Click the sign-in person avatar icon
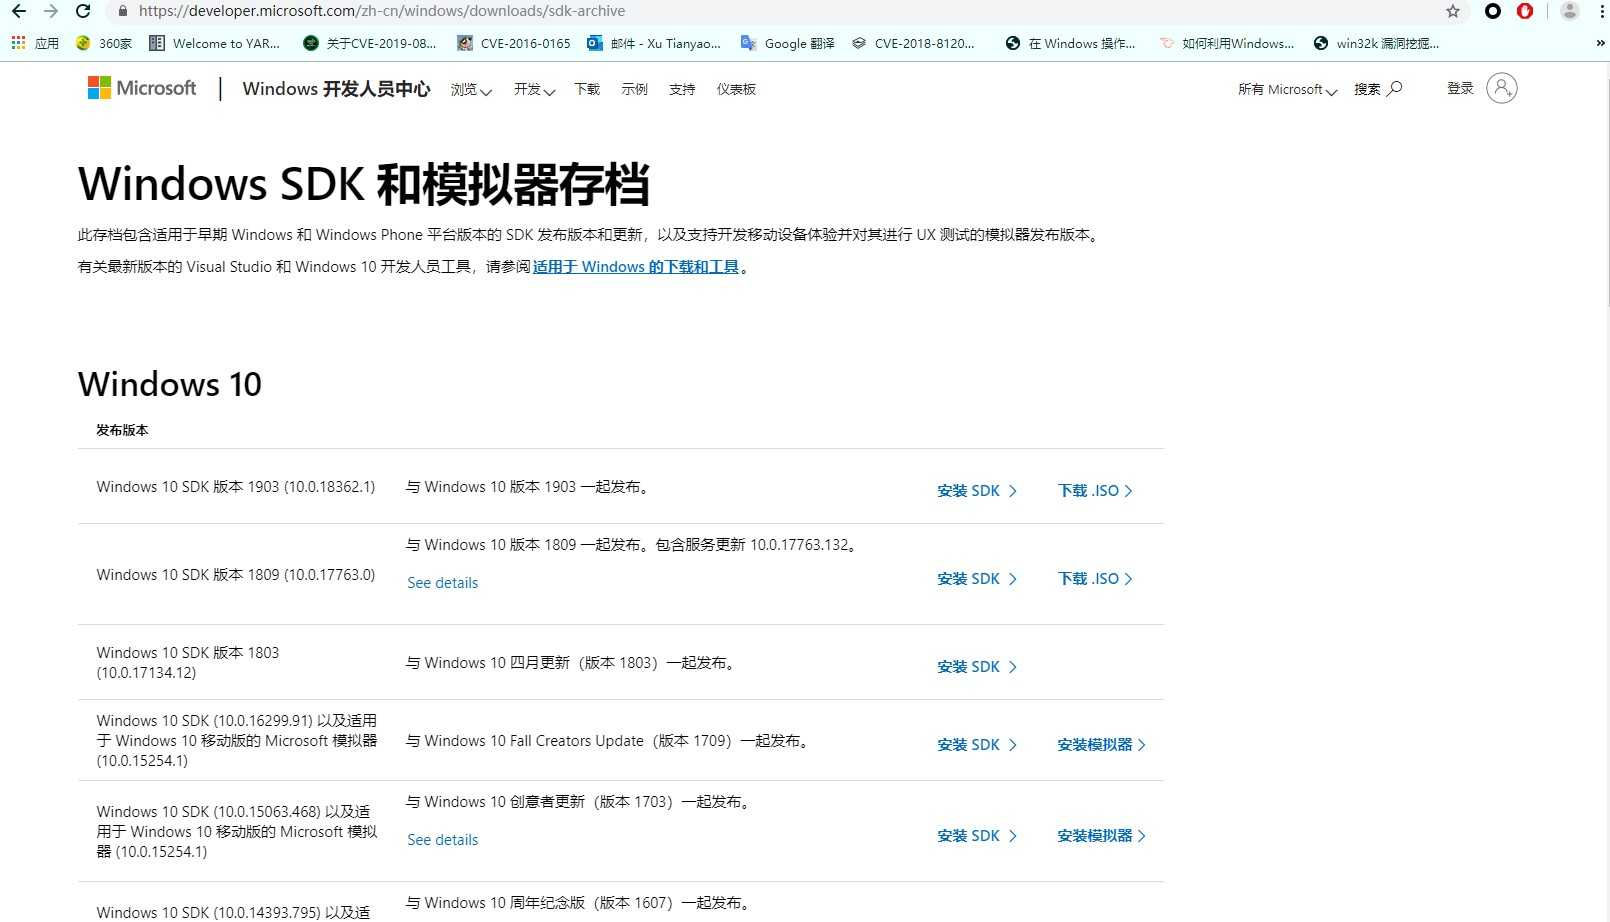Viewport: 1610px width, 922px height. pos(1502,88)
